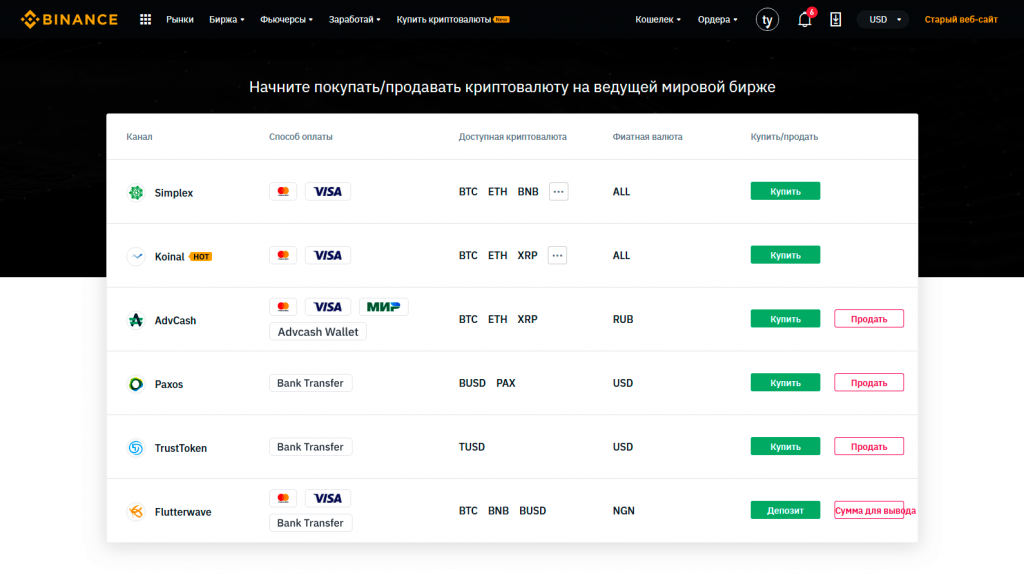The image size is (1024, 575).
Task: Open the user profile avatar 'ty'
Action: pyautogui.click(x=767, y=19)
